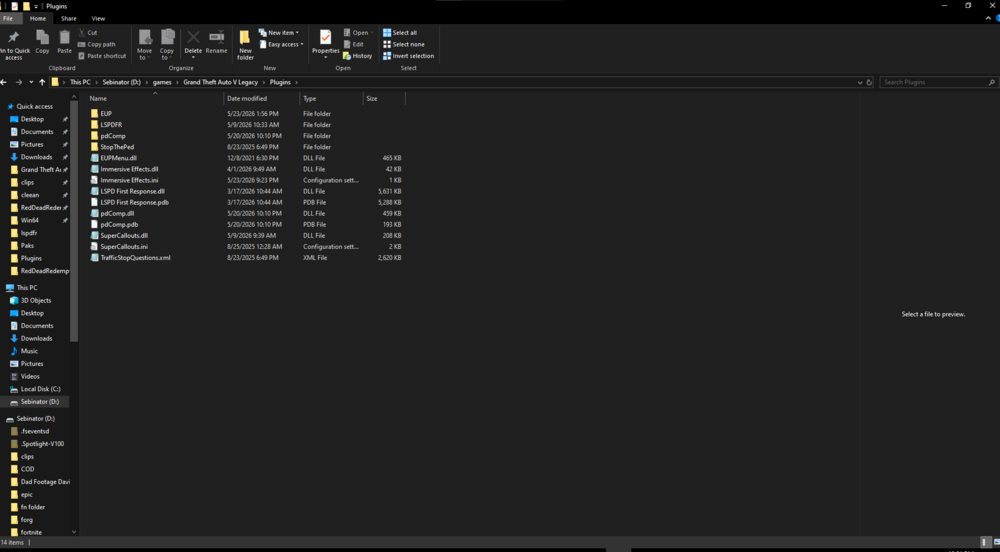
Task: Click Select all in the ribbon
Action: [x=400, y=33]
